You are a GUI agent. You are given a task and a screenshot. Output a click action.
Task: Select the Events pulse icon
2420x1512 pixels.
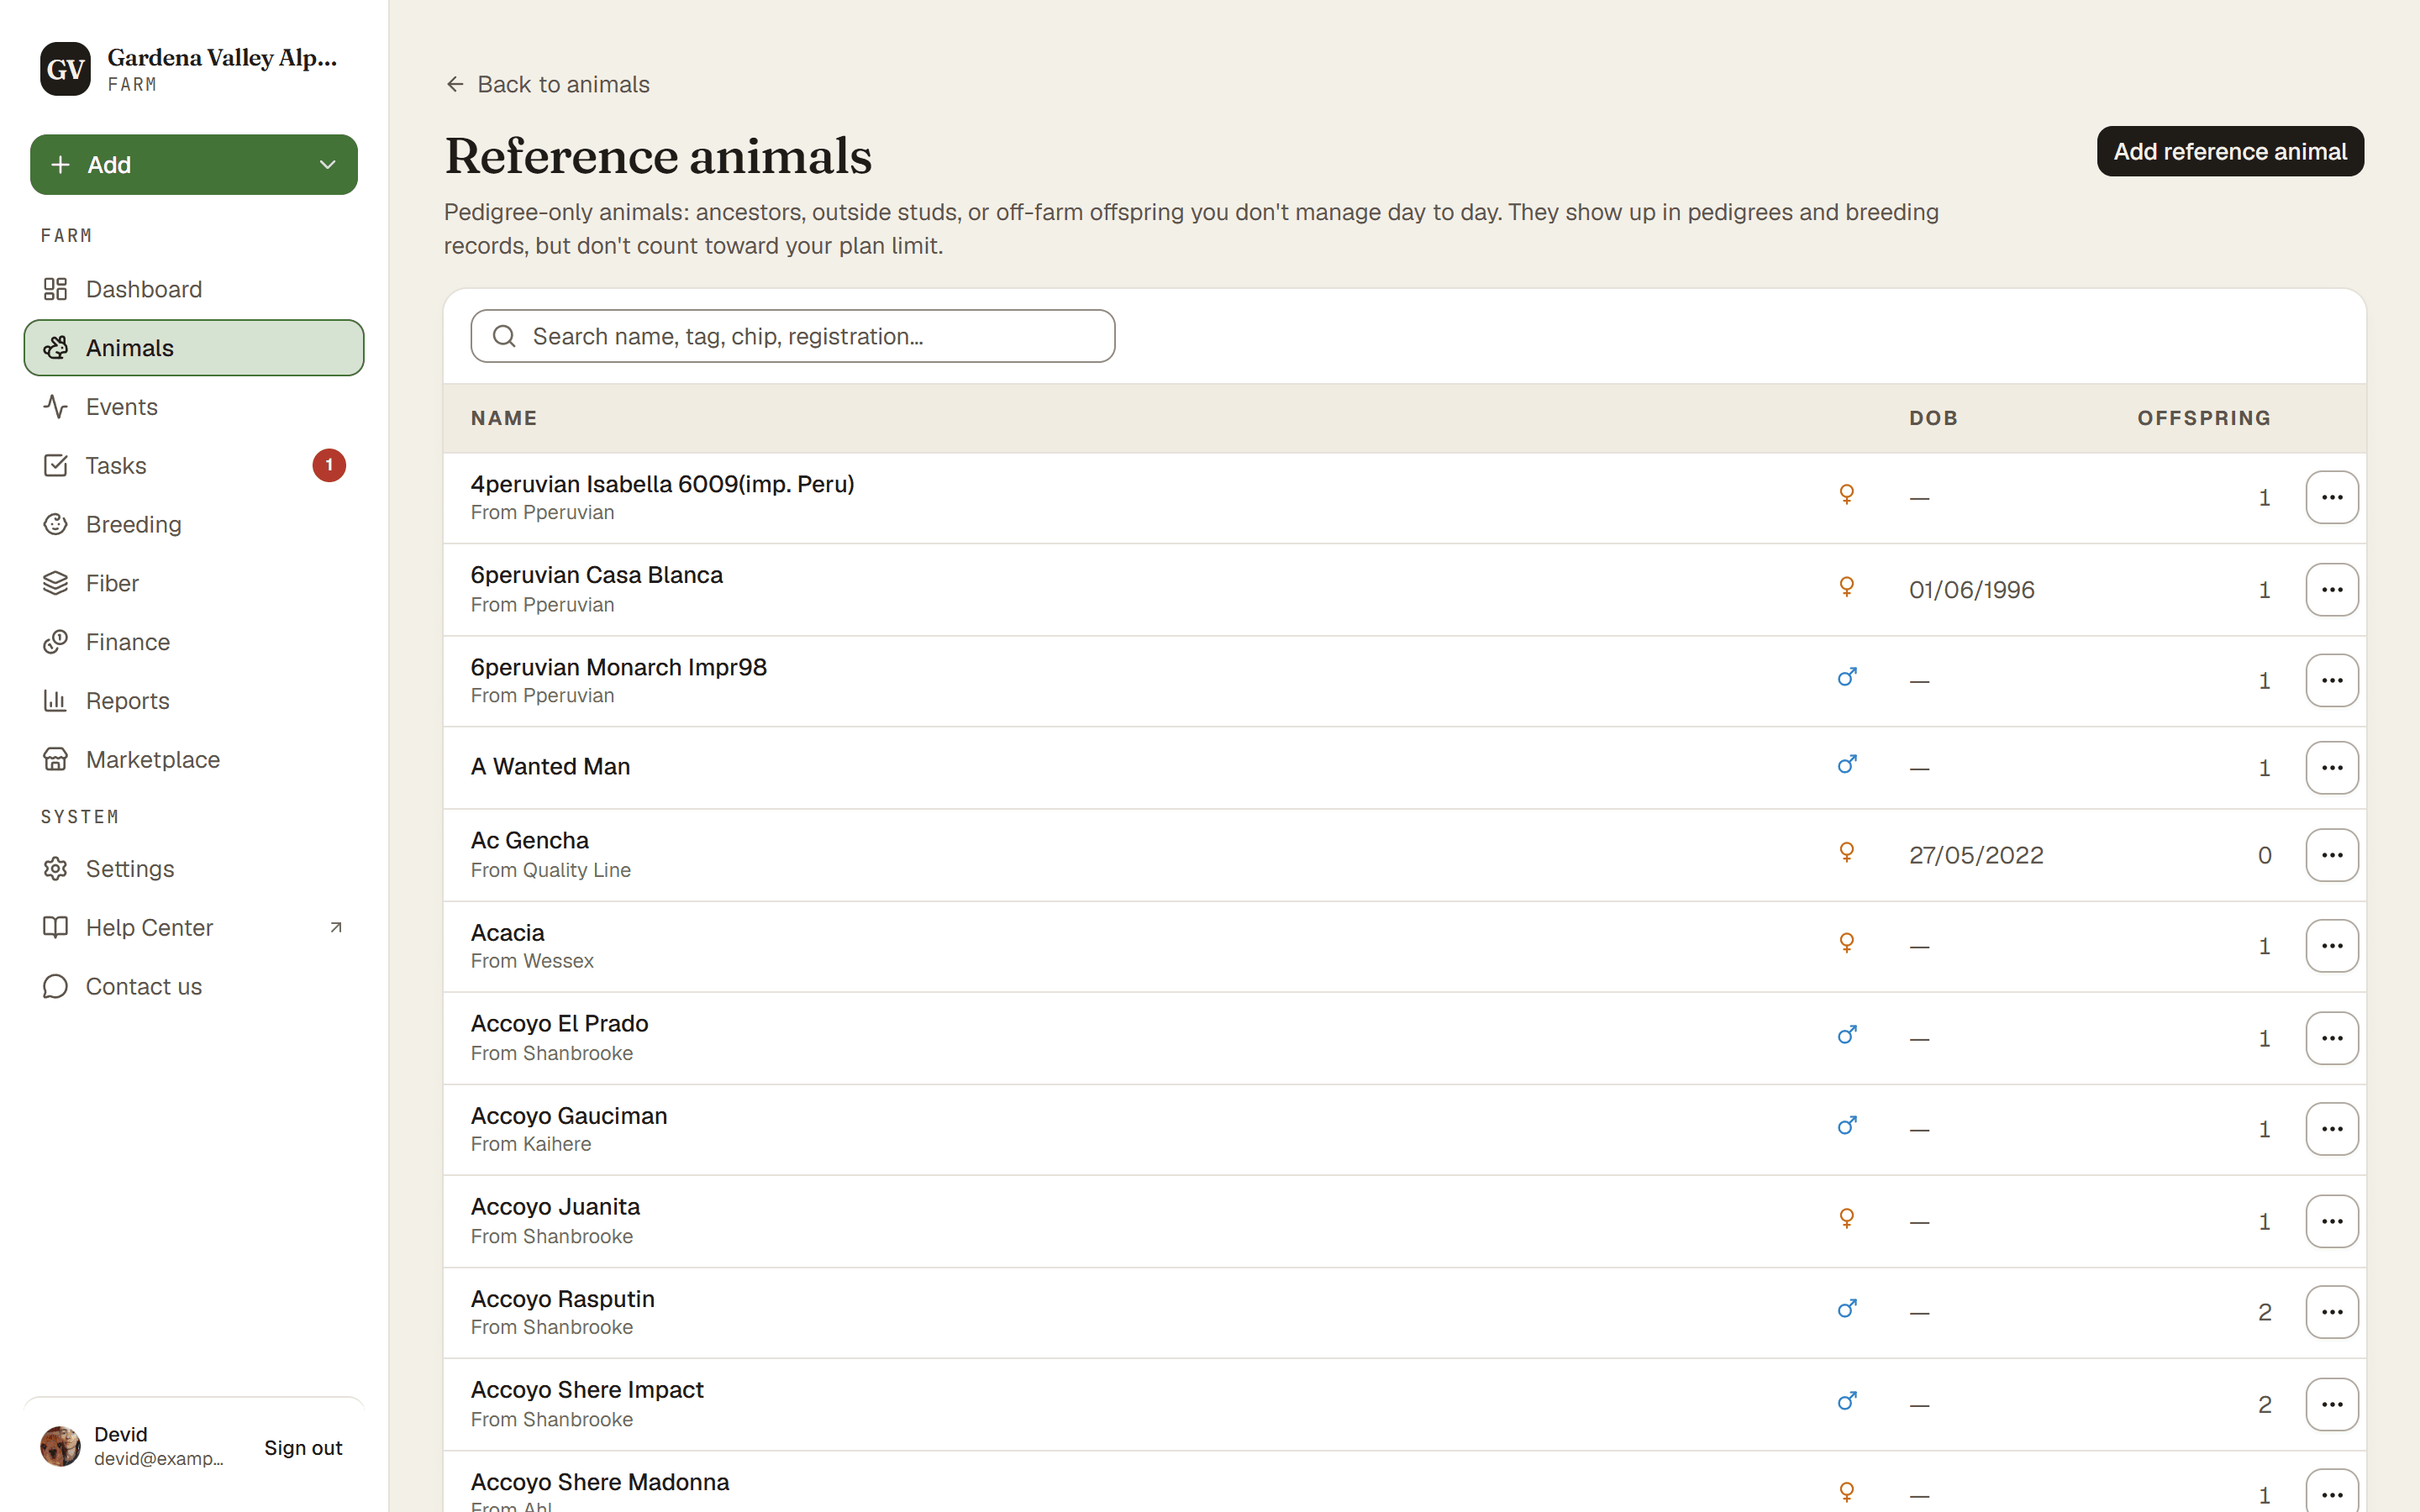pyautogui.click(x=55, y=407)
